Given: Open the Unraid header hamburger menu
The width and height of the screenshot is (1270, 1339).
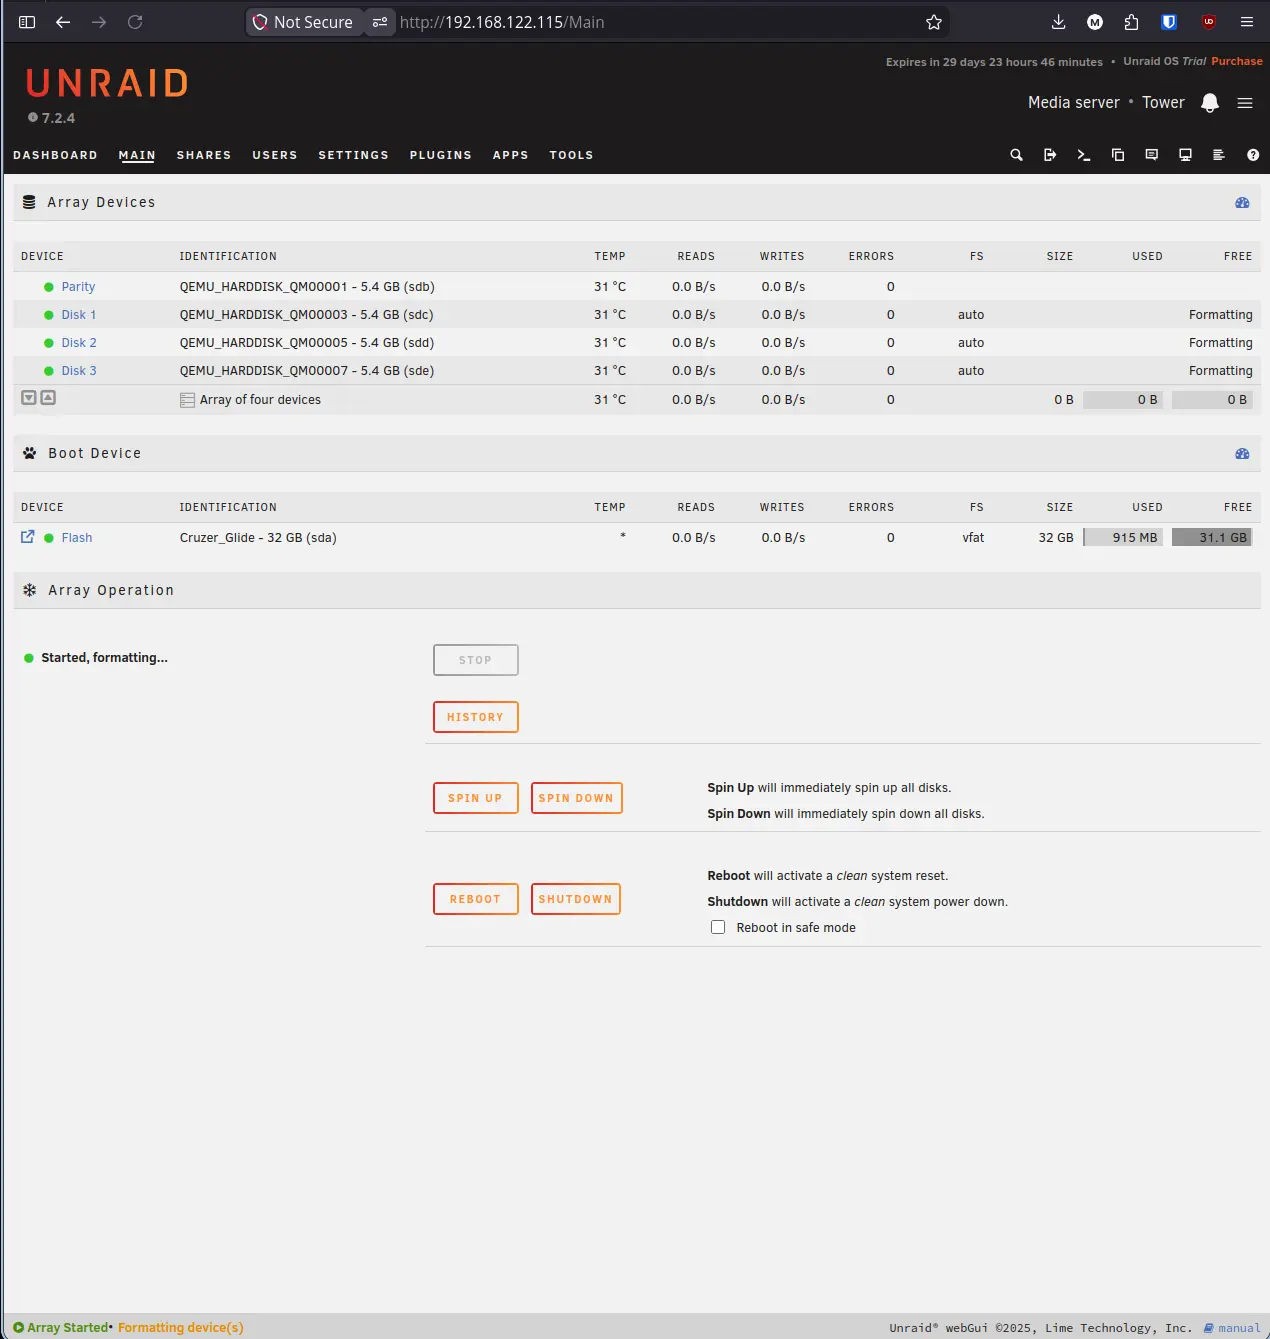Looking at the screenshot, I should (x=1245, y=103).
